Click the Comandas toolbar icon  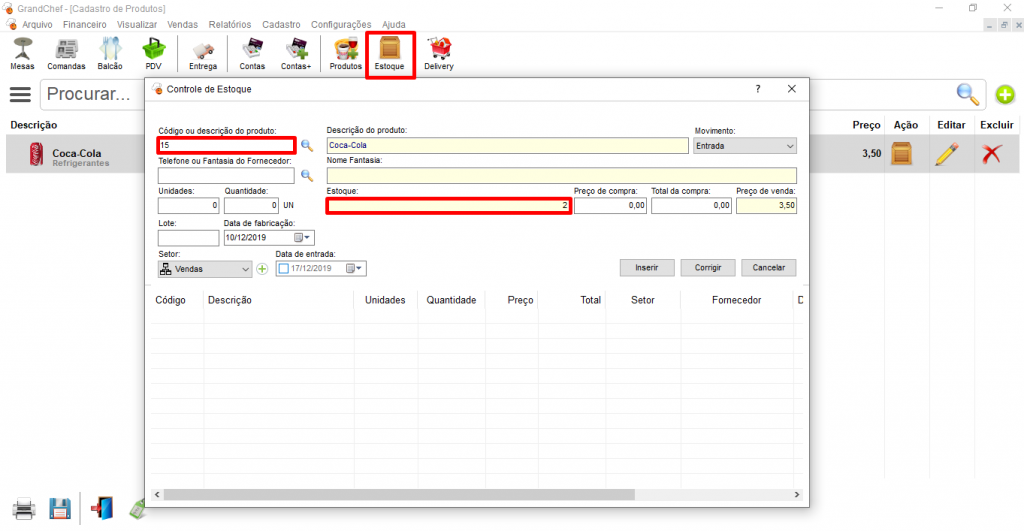[x=66, y=53]
